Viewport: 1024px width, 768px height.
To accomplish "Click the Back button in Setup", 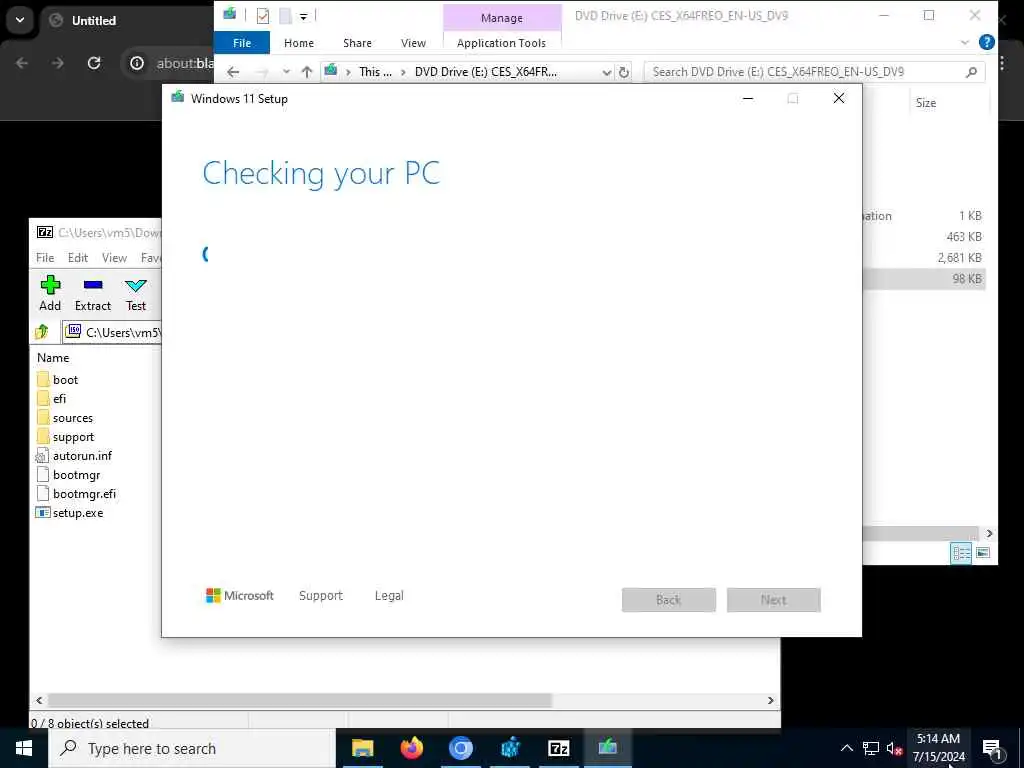I will click(669, 600).
